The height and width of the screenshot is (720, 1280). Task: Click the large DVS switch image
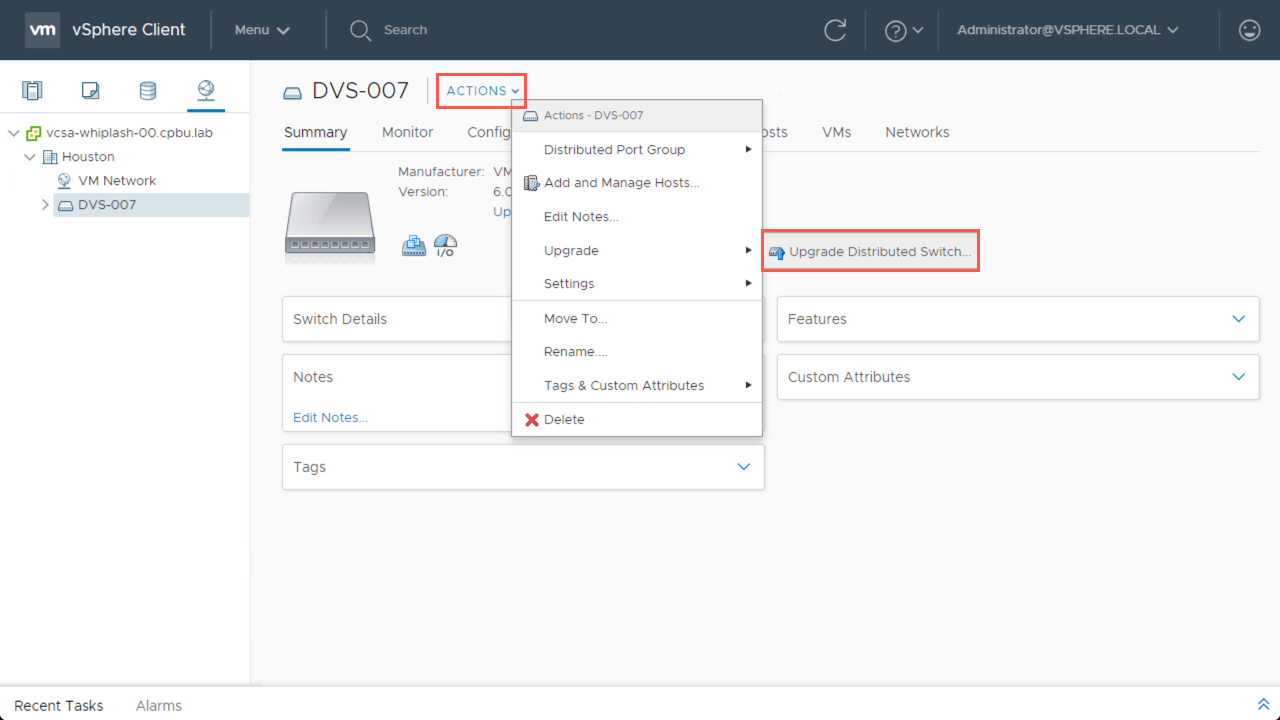coord(330,226)
